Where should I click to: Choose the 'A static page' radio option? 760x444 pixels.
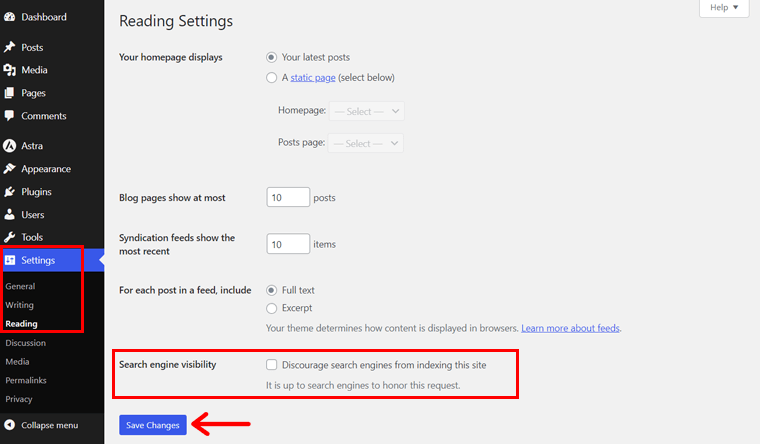tap(272, 77)
